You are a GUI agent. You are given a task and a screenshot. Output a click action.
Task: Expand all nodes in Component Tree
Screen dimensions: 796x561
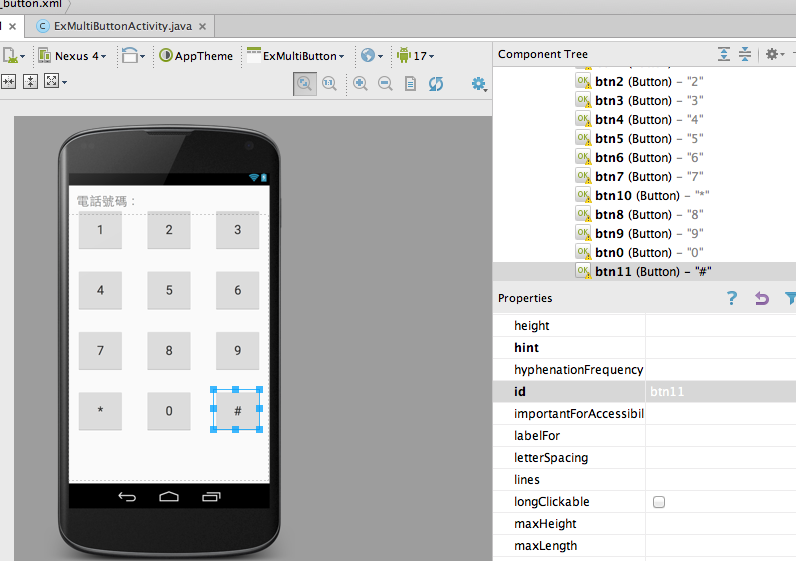tap(724, 54)
